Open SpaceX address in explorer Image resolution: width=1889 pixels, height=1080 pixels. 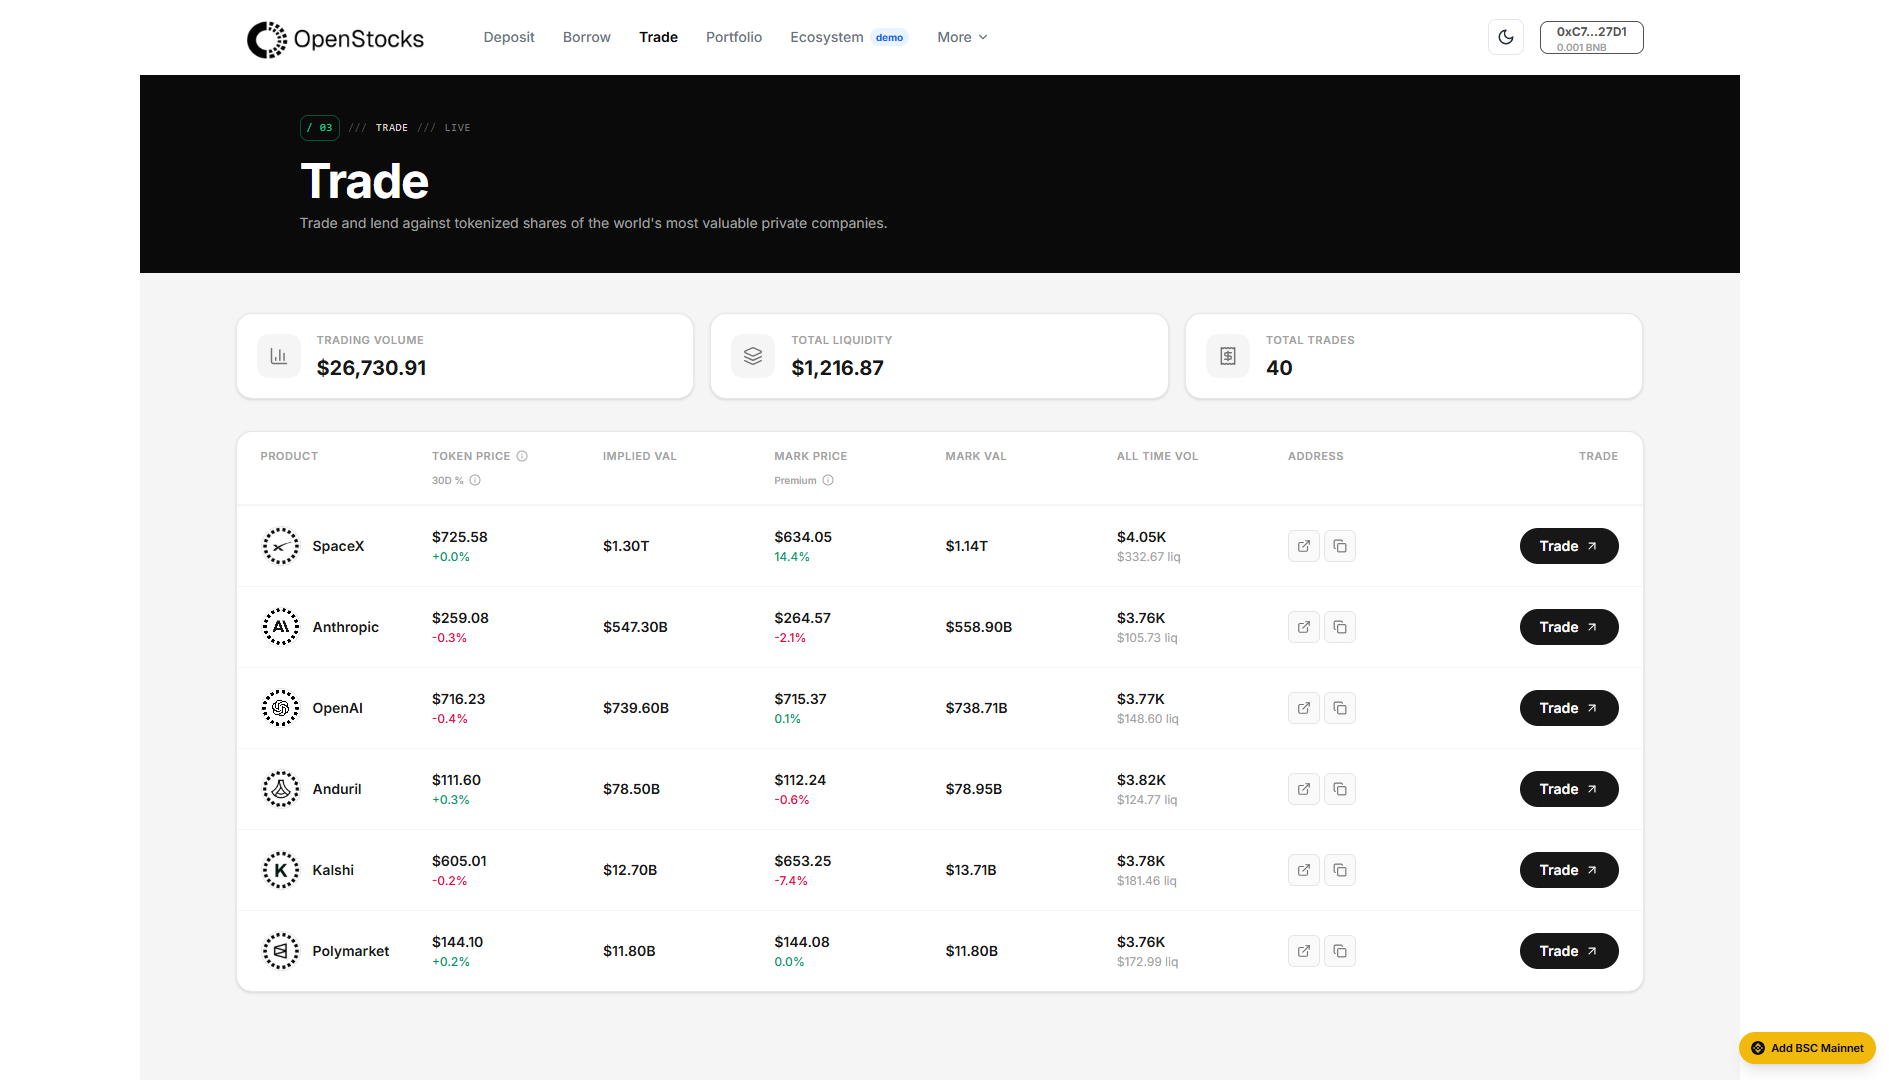point(1304,546)
